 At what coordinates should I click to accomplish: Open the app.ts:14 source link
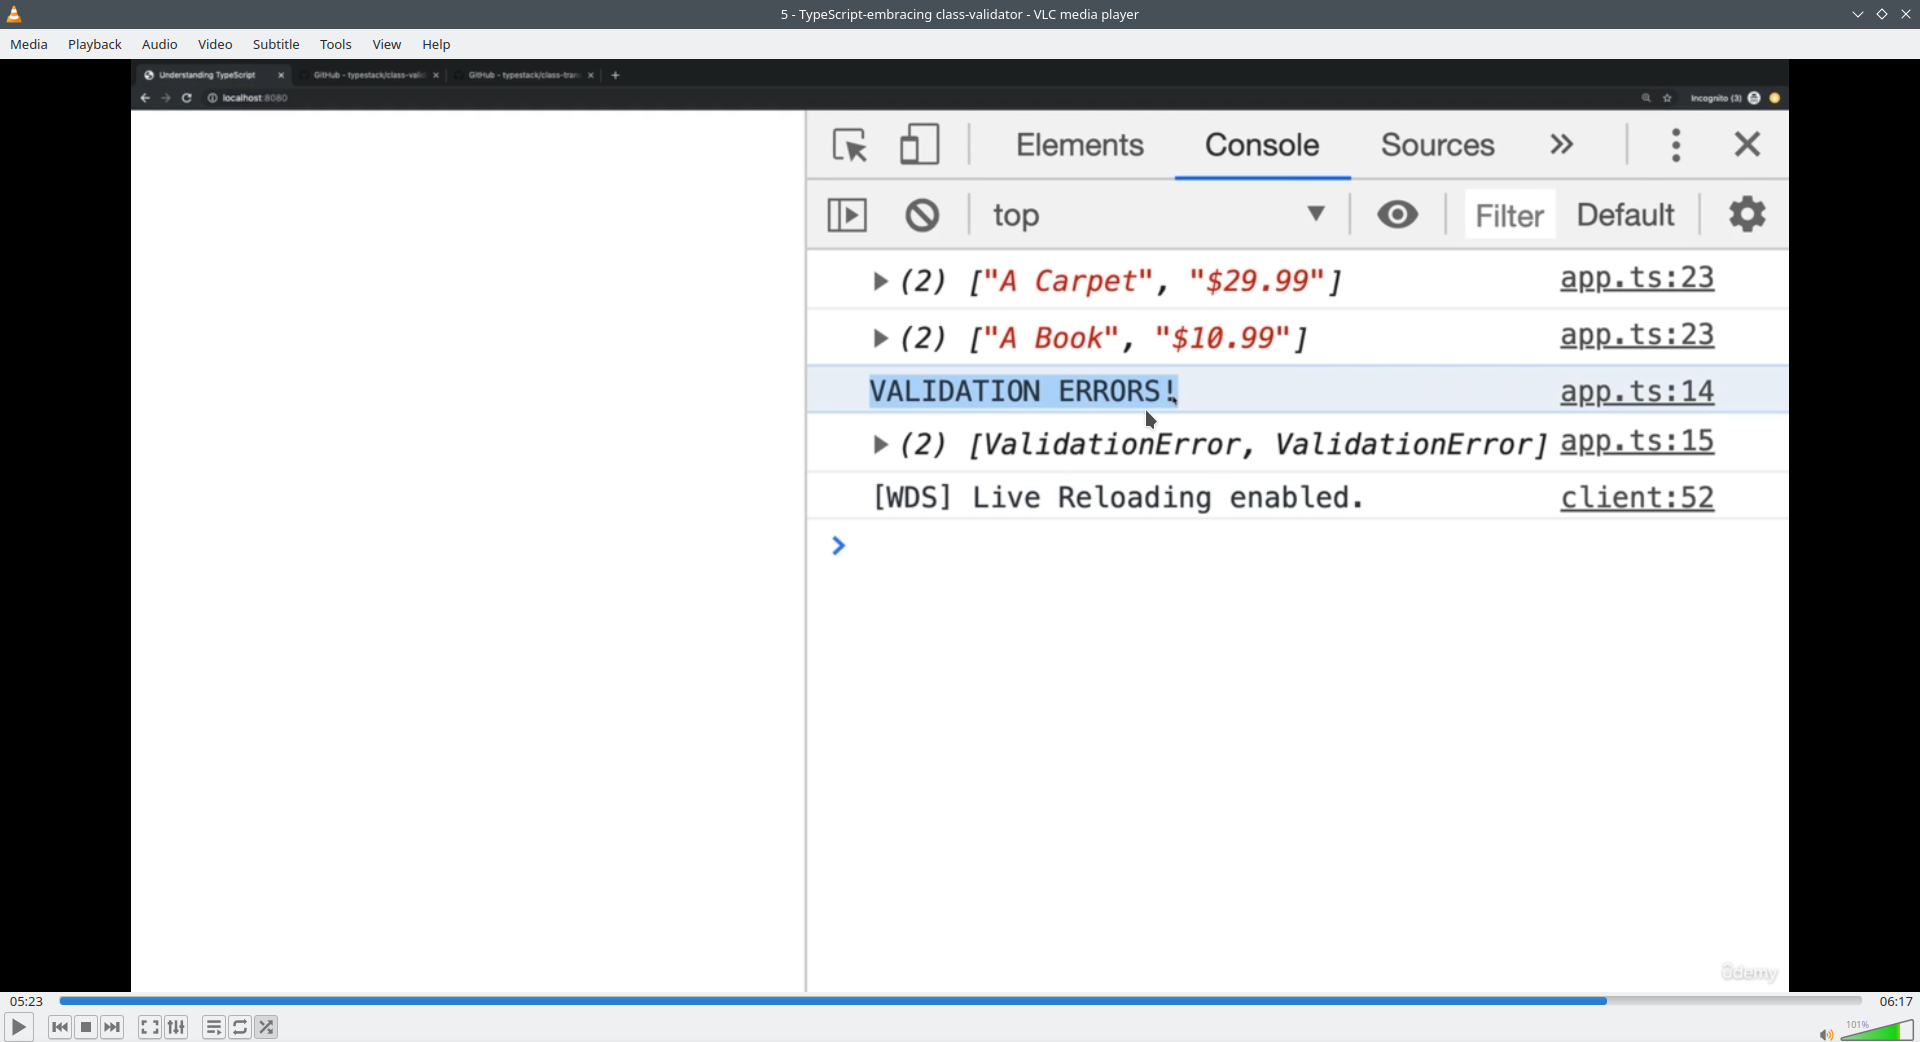1637,392
